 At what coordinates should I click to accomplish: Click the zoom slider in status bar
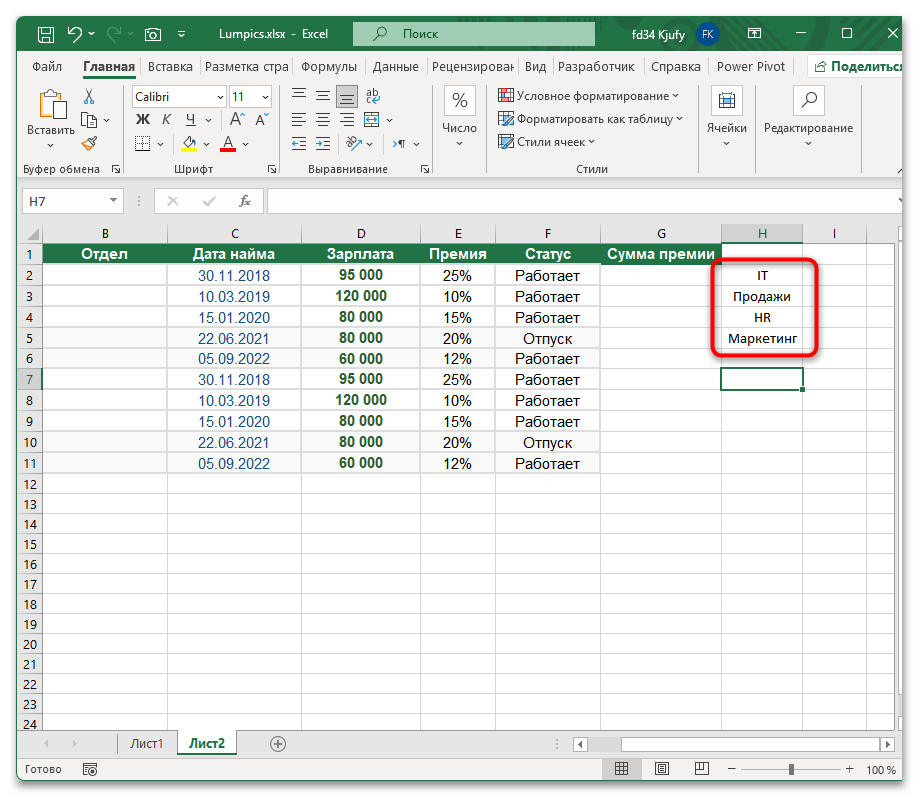click(791, 769)
